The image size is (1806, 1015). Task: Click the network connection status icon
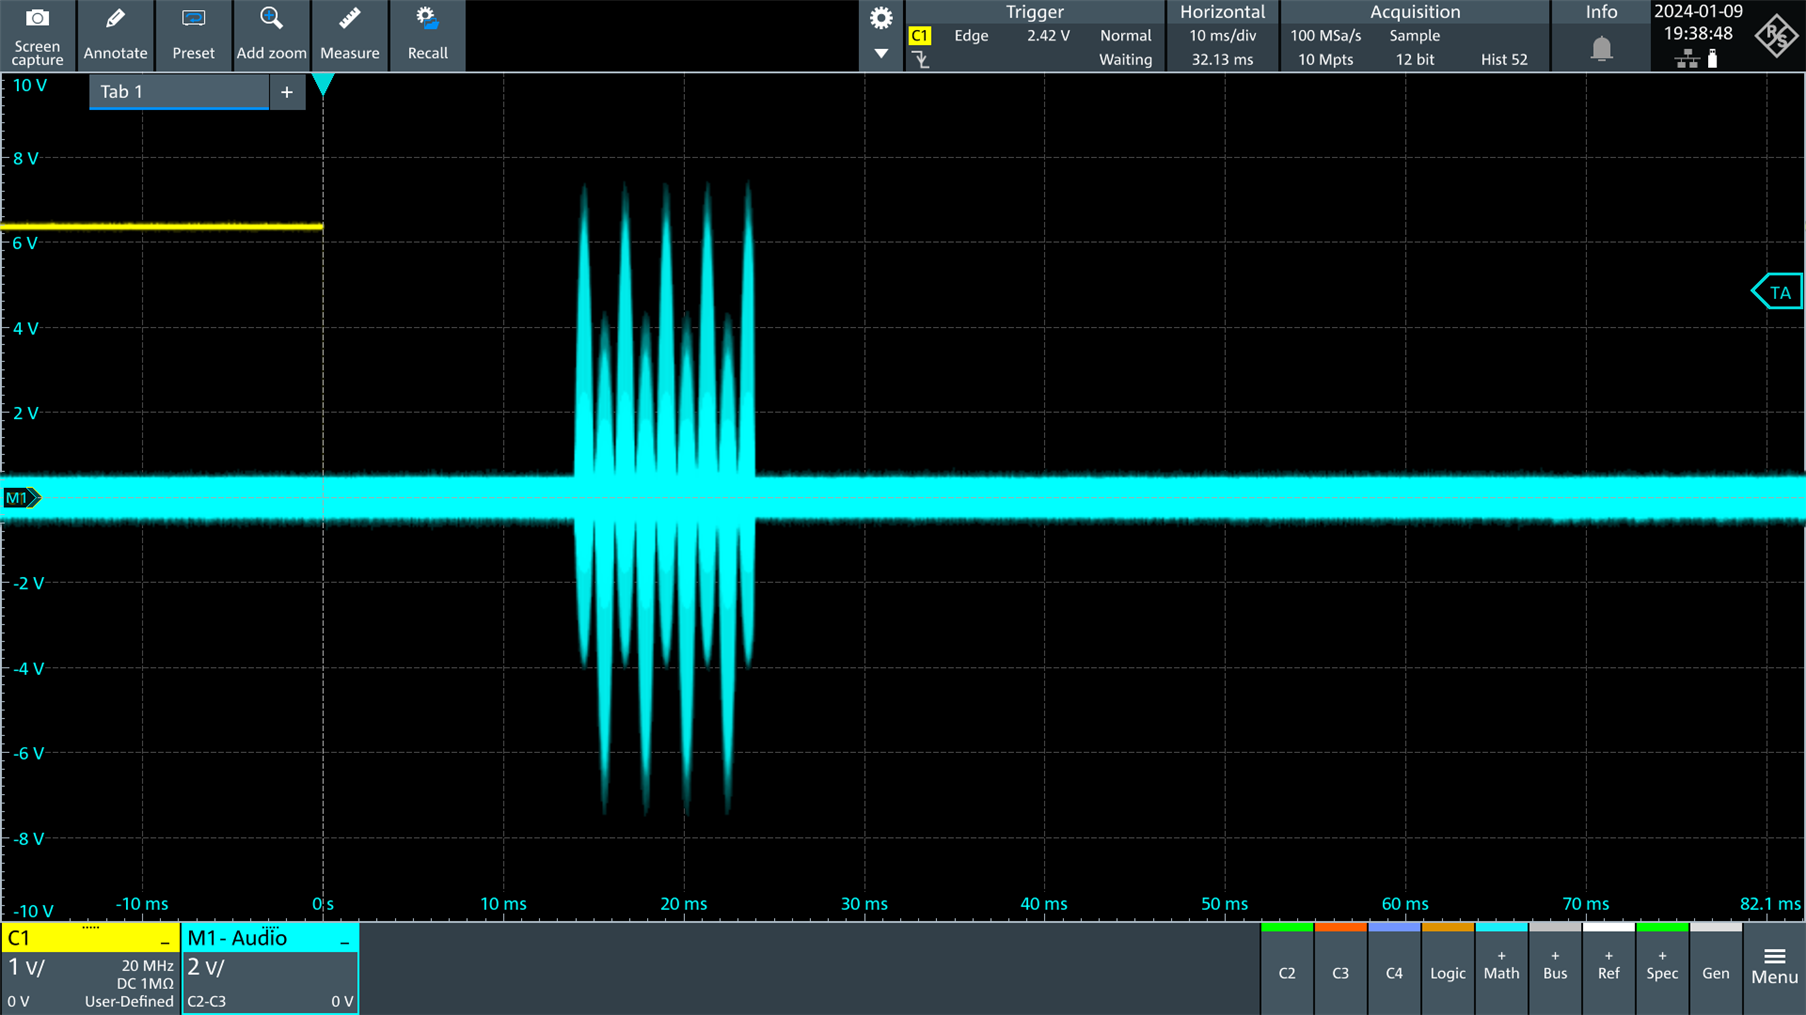click(1687, 59)
